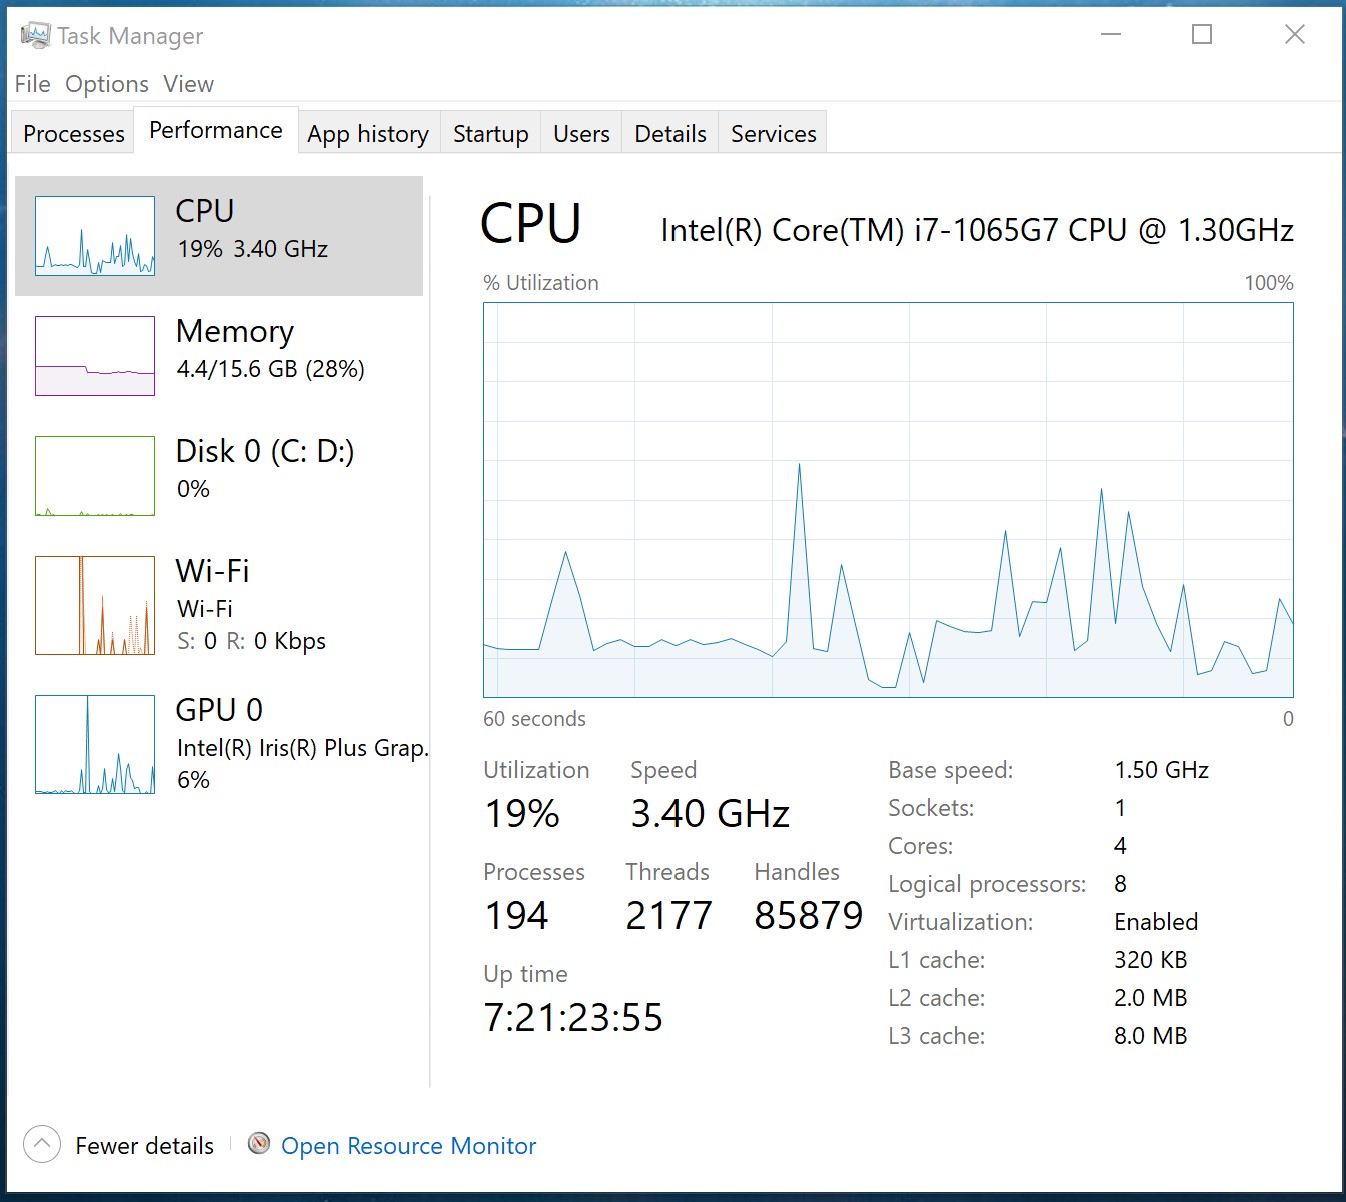This screenshot has height=1202, width=1346.
Task: Click the Intel Iris Plus Graphics text
Action: pos(302,748)
